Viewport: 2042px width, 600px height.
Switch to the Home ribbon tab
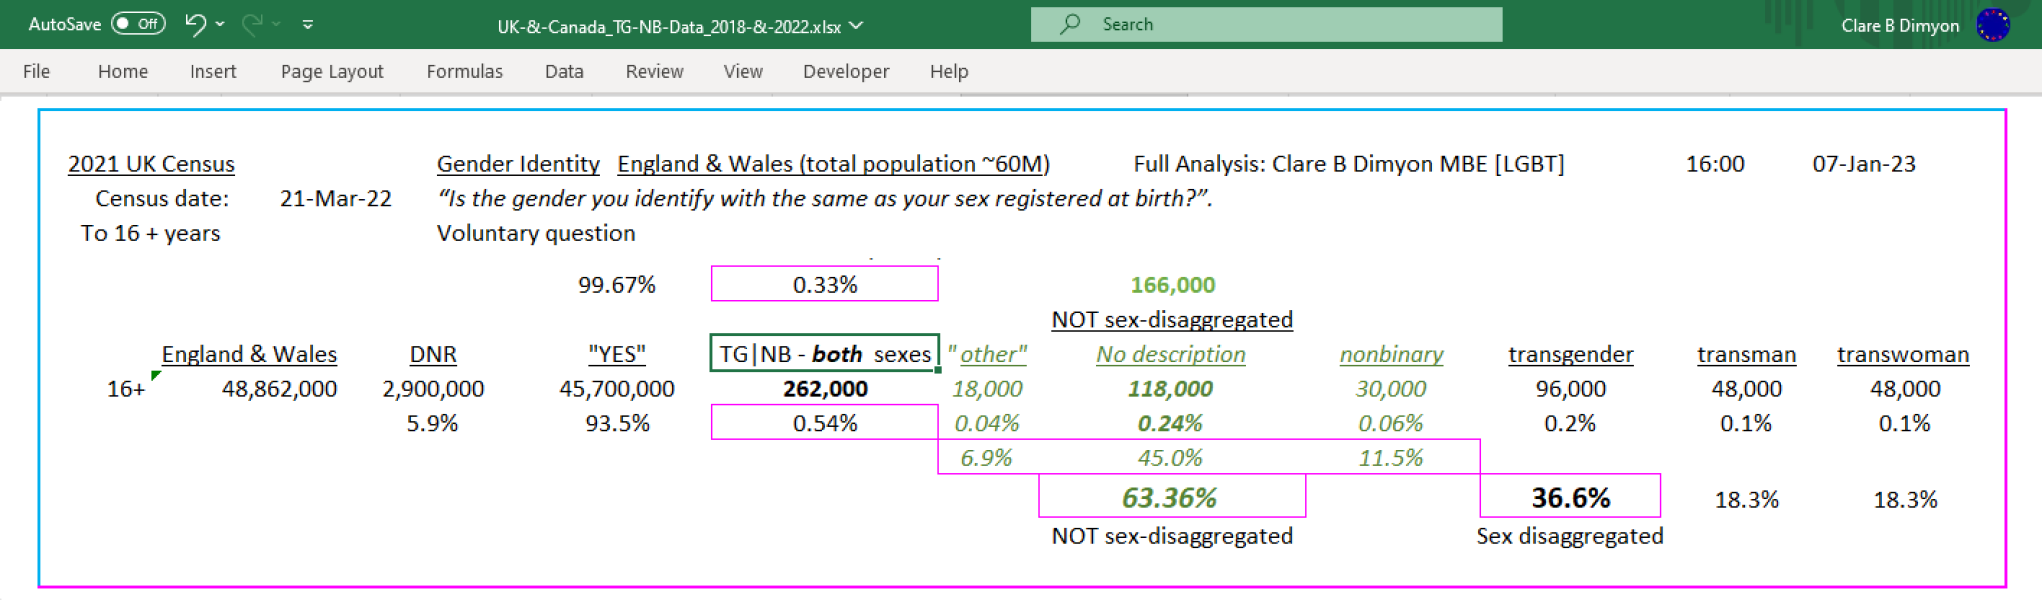point(123,71)
